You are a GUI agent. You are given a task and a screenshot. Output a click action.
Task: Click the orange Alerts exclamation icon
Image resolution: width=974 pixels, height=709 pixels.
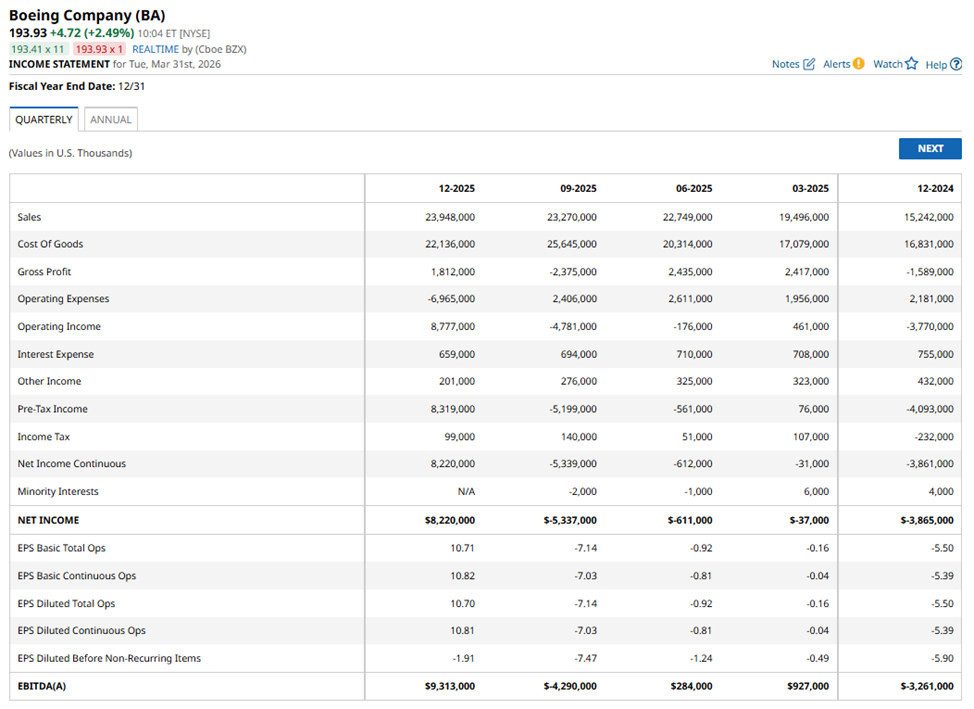coord(858,64)
